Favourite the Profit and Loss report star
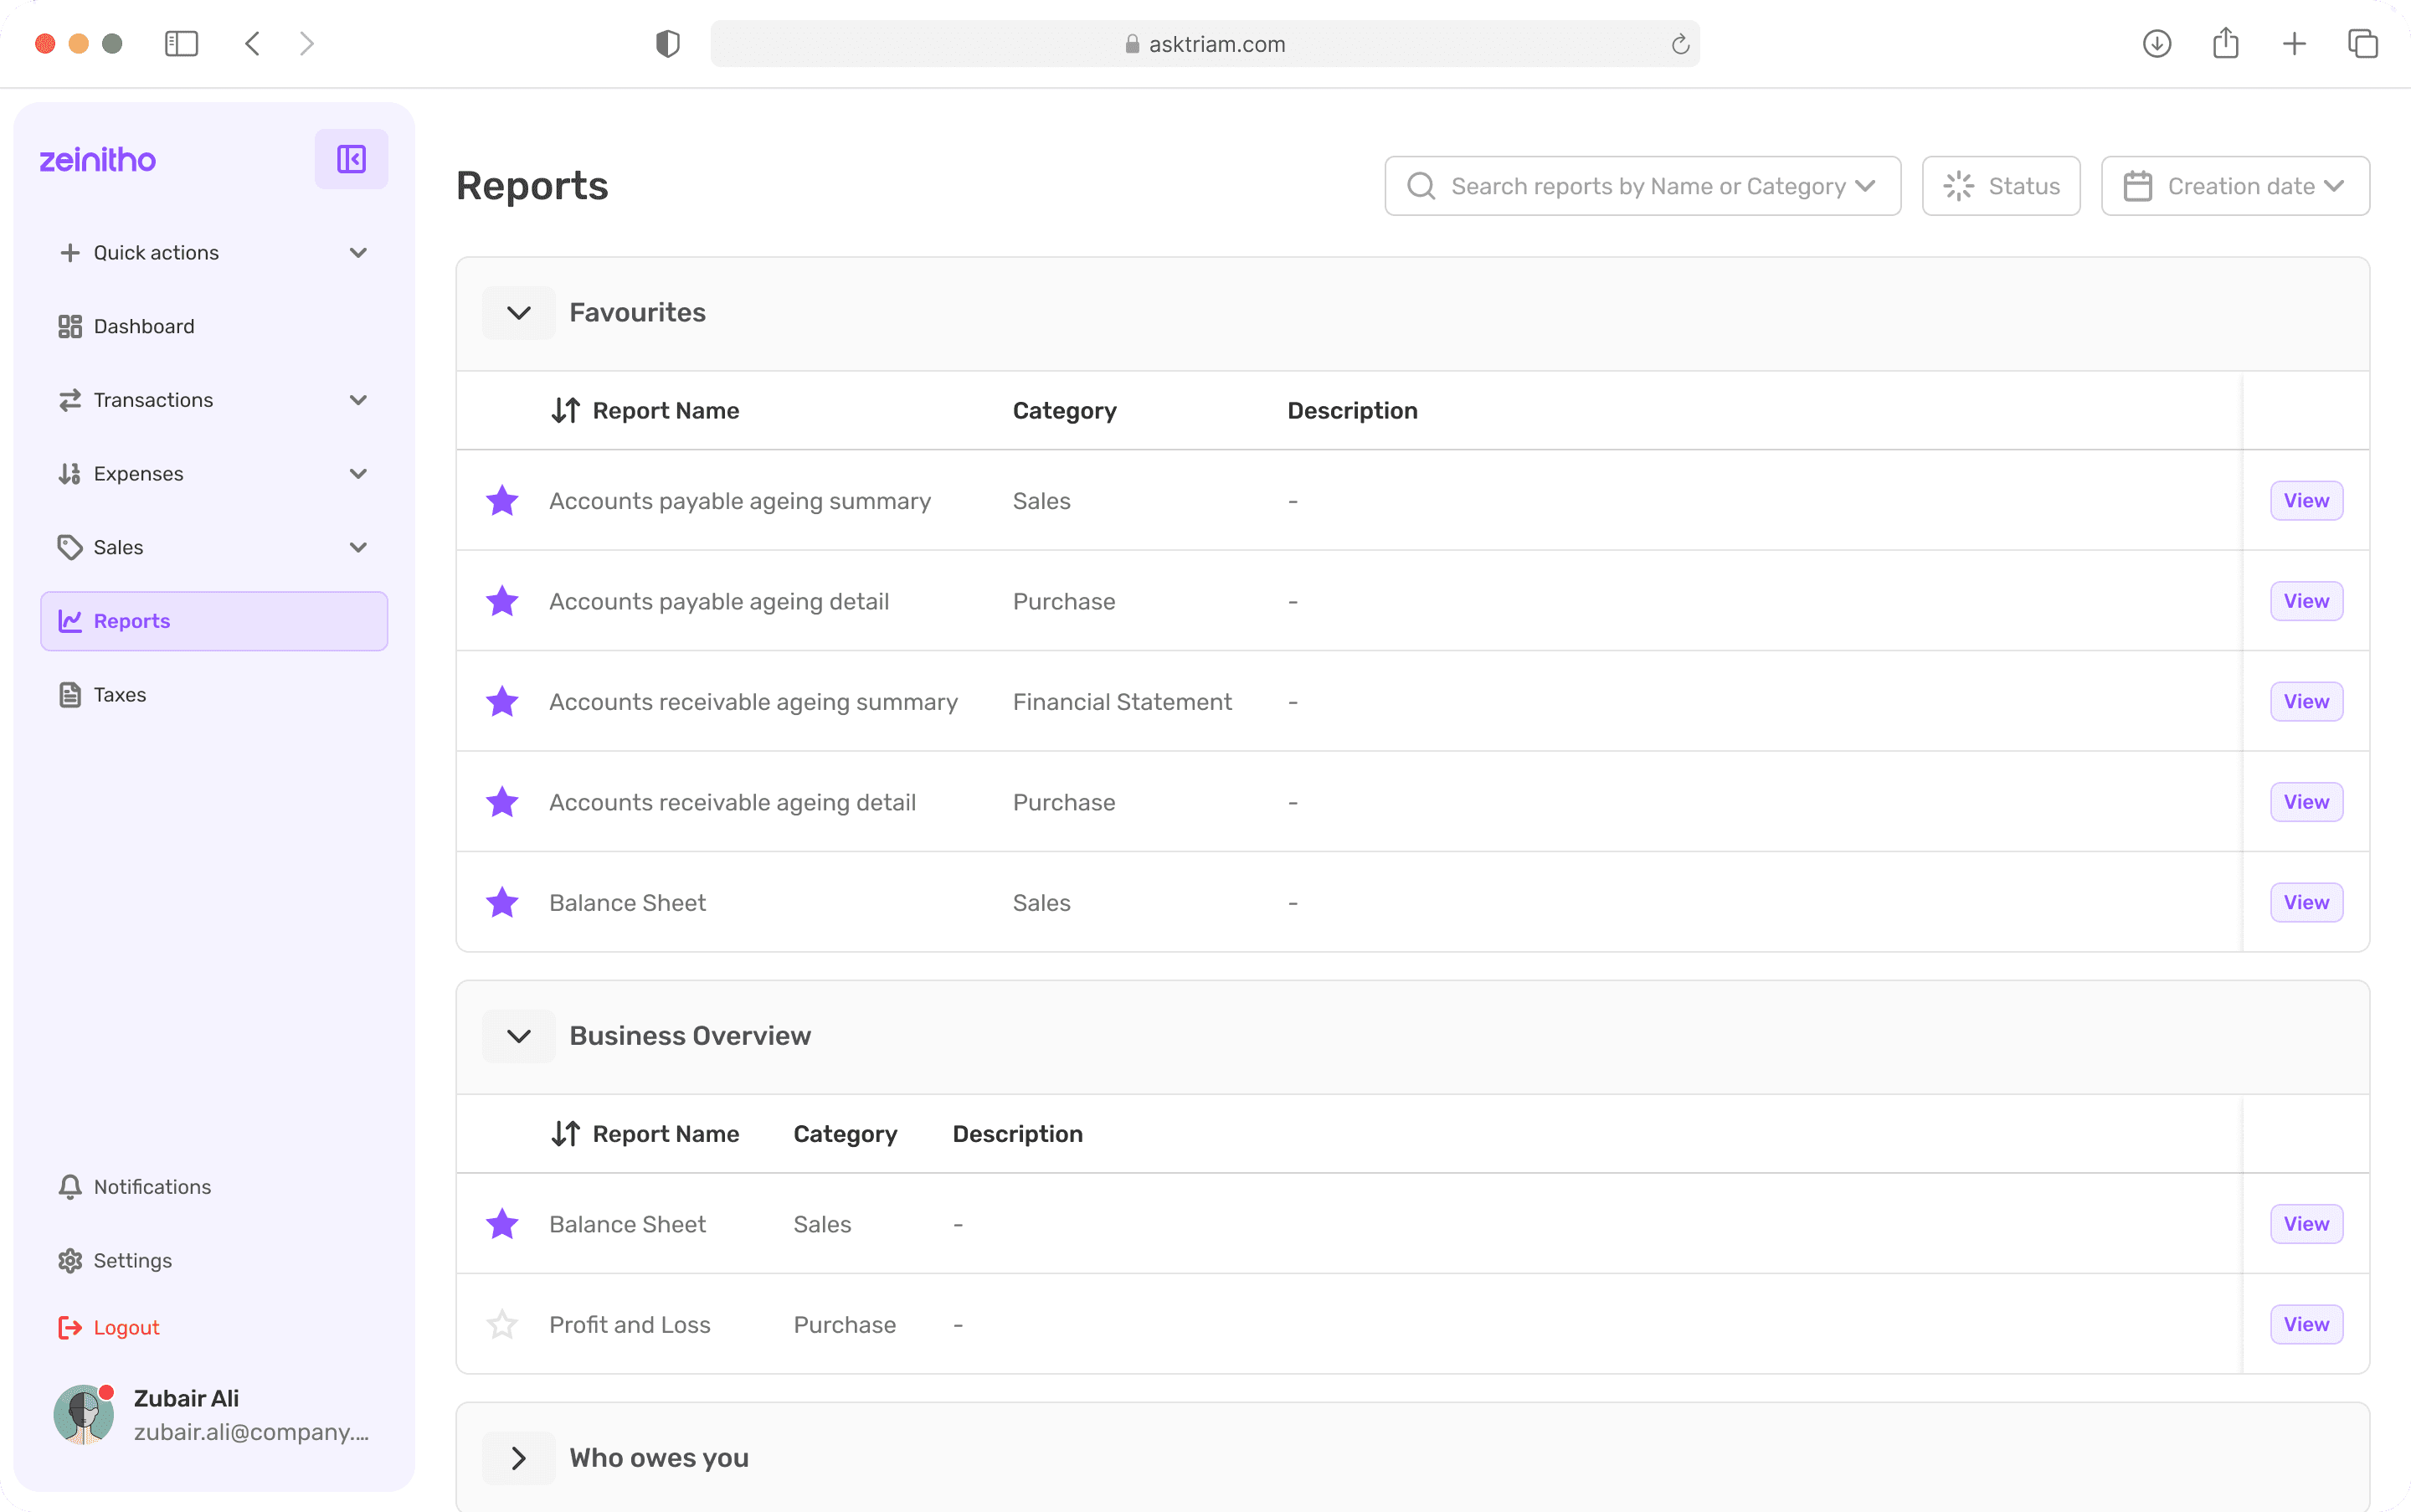This screenshot has width=2411, height=1512. click(502, 1324)
